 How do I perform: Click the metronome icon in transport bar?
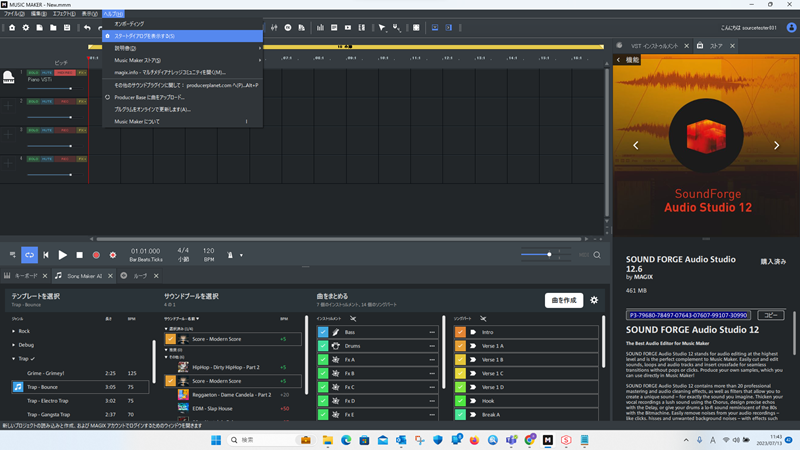pos(230,255)
